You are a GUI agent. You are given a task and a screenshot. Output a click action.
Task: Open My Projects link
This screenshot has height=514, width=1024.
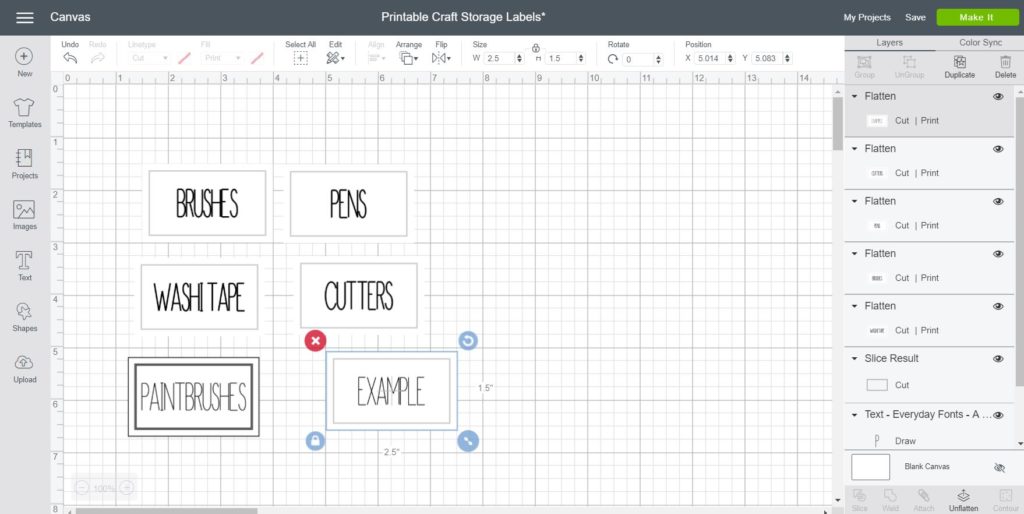(x=867, y=17)
